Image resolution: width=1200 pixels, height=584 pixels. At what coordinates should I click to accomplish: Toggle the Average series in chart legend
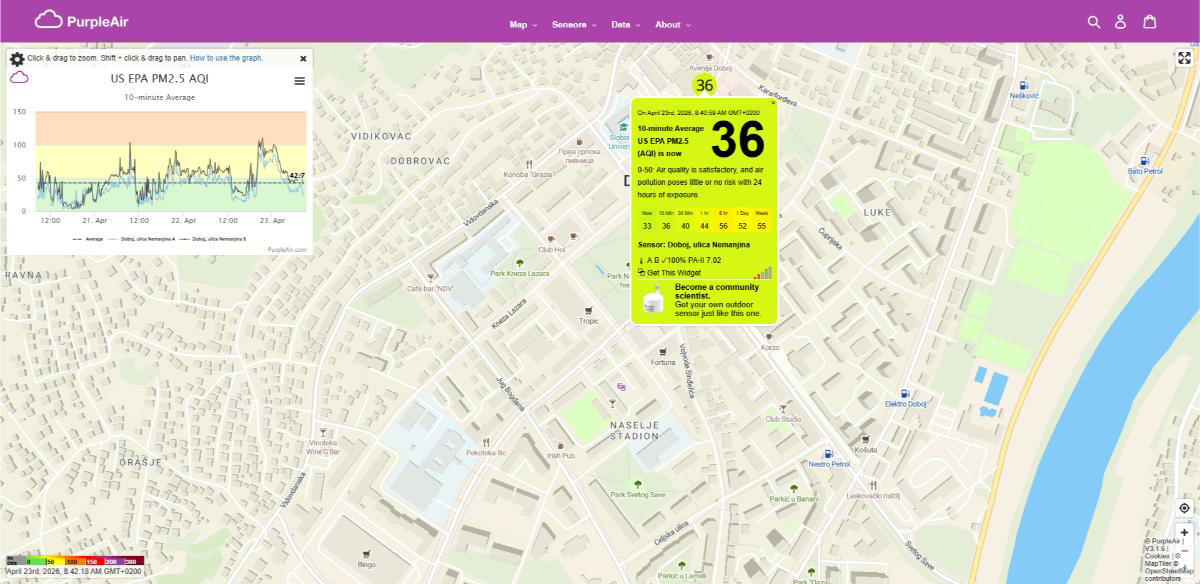pyautogui.click(x=92, y=239)
